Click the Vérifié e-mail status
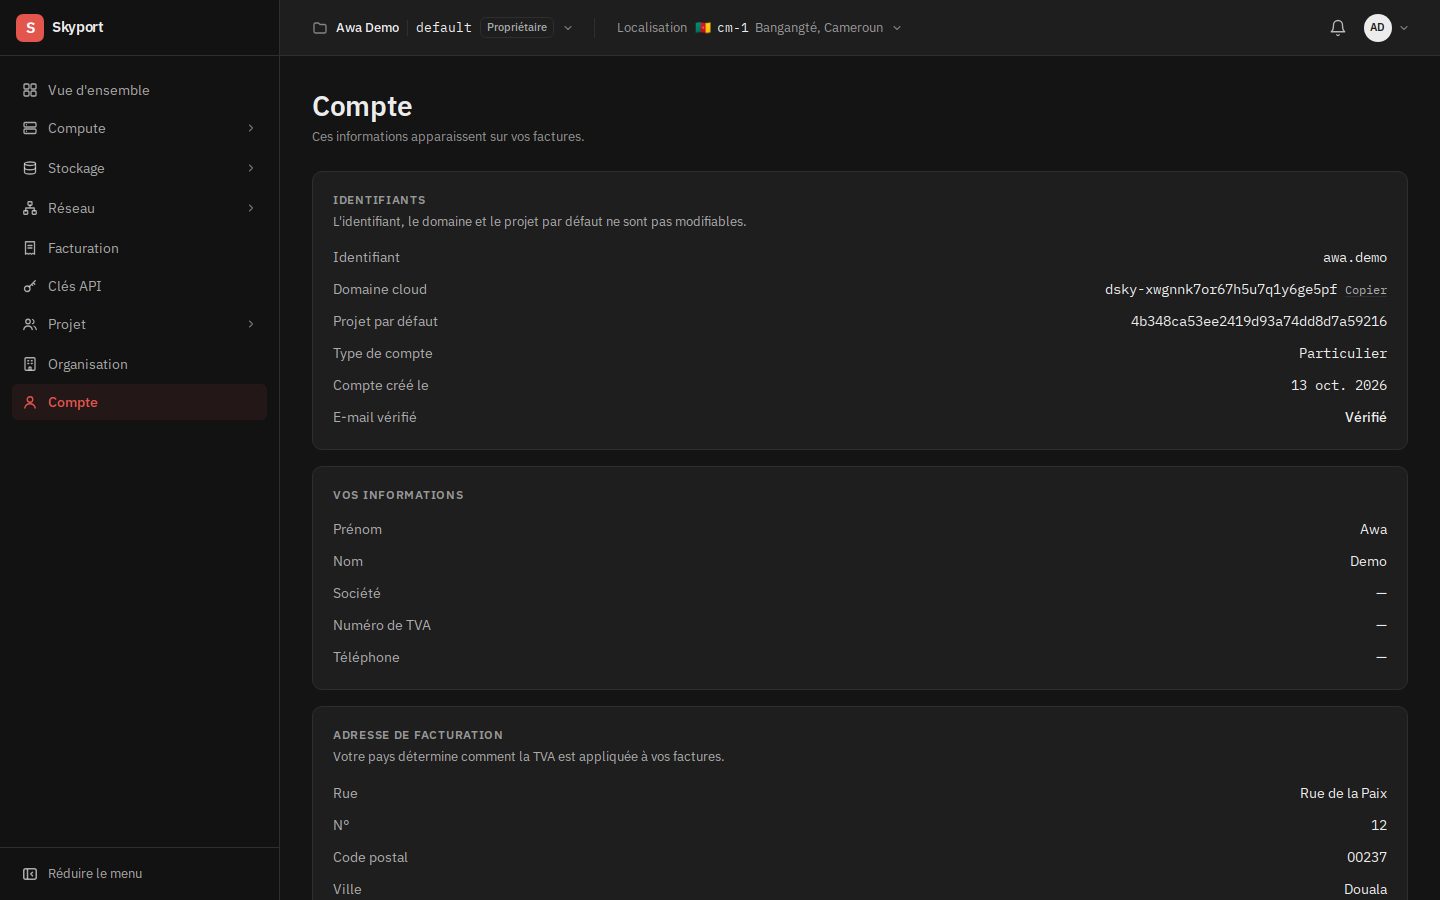 click(x=1366, y=418)
